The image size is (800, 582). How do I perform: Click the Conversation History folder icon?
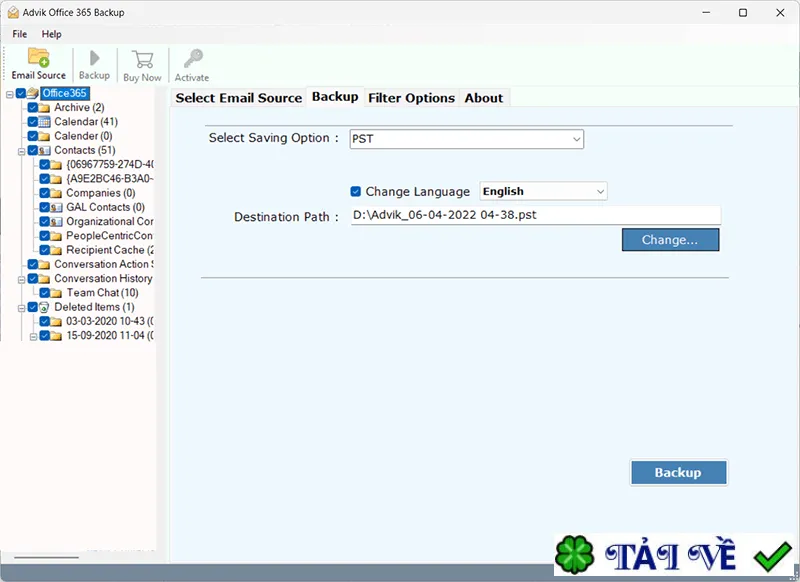tap(44, 279)
